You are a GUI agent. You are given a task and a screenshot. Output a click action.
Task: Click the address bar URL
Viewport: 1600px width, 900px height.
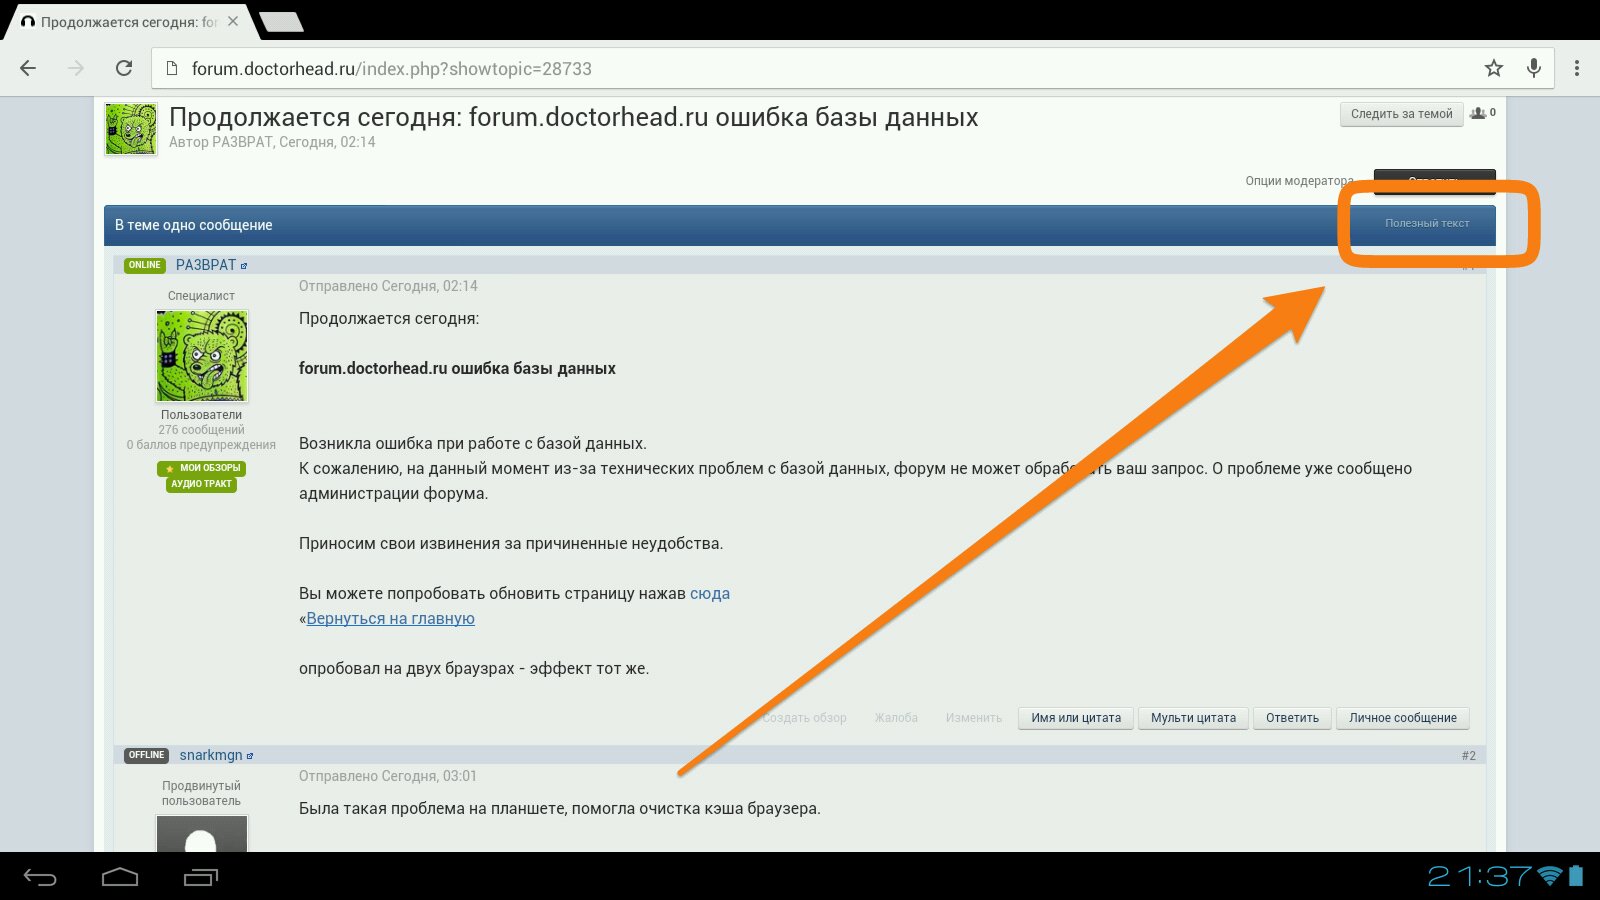click(x=392, y=69)
